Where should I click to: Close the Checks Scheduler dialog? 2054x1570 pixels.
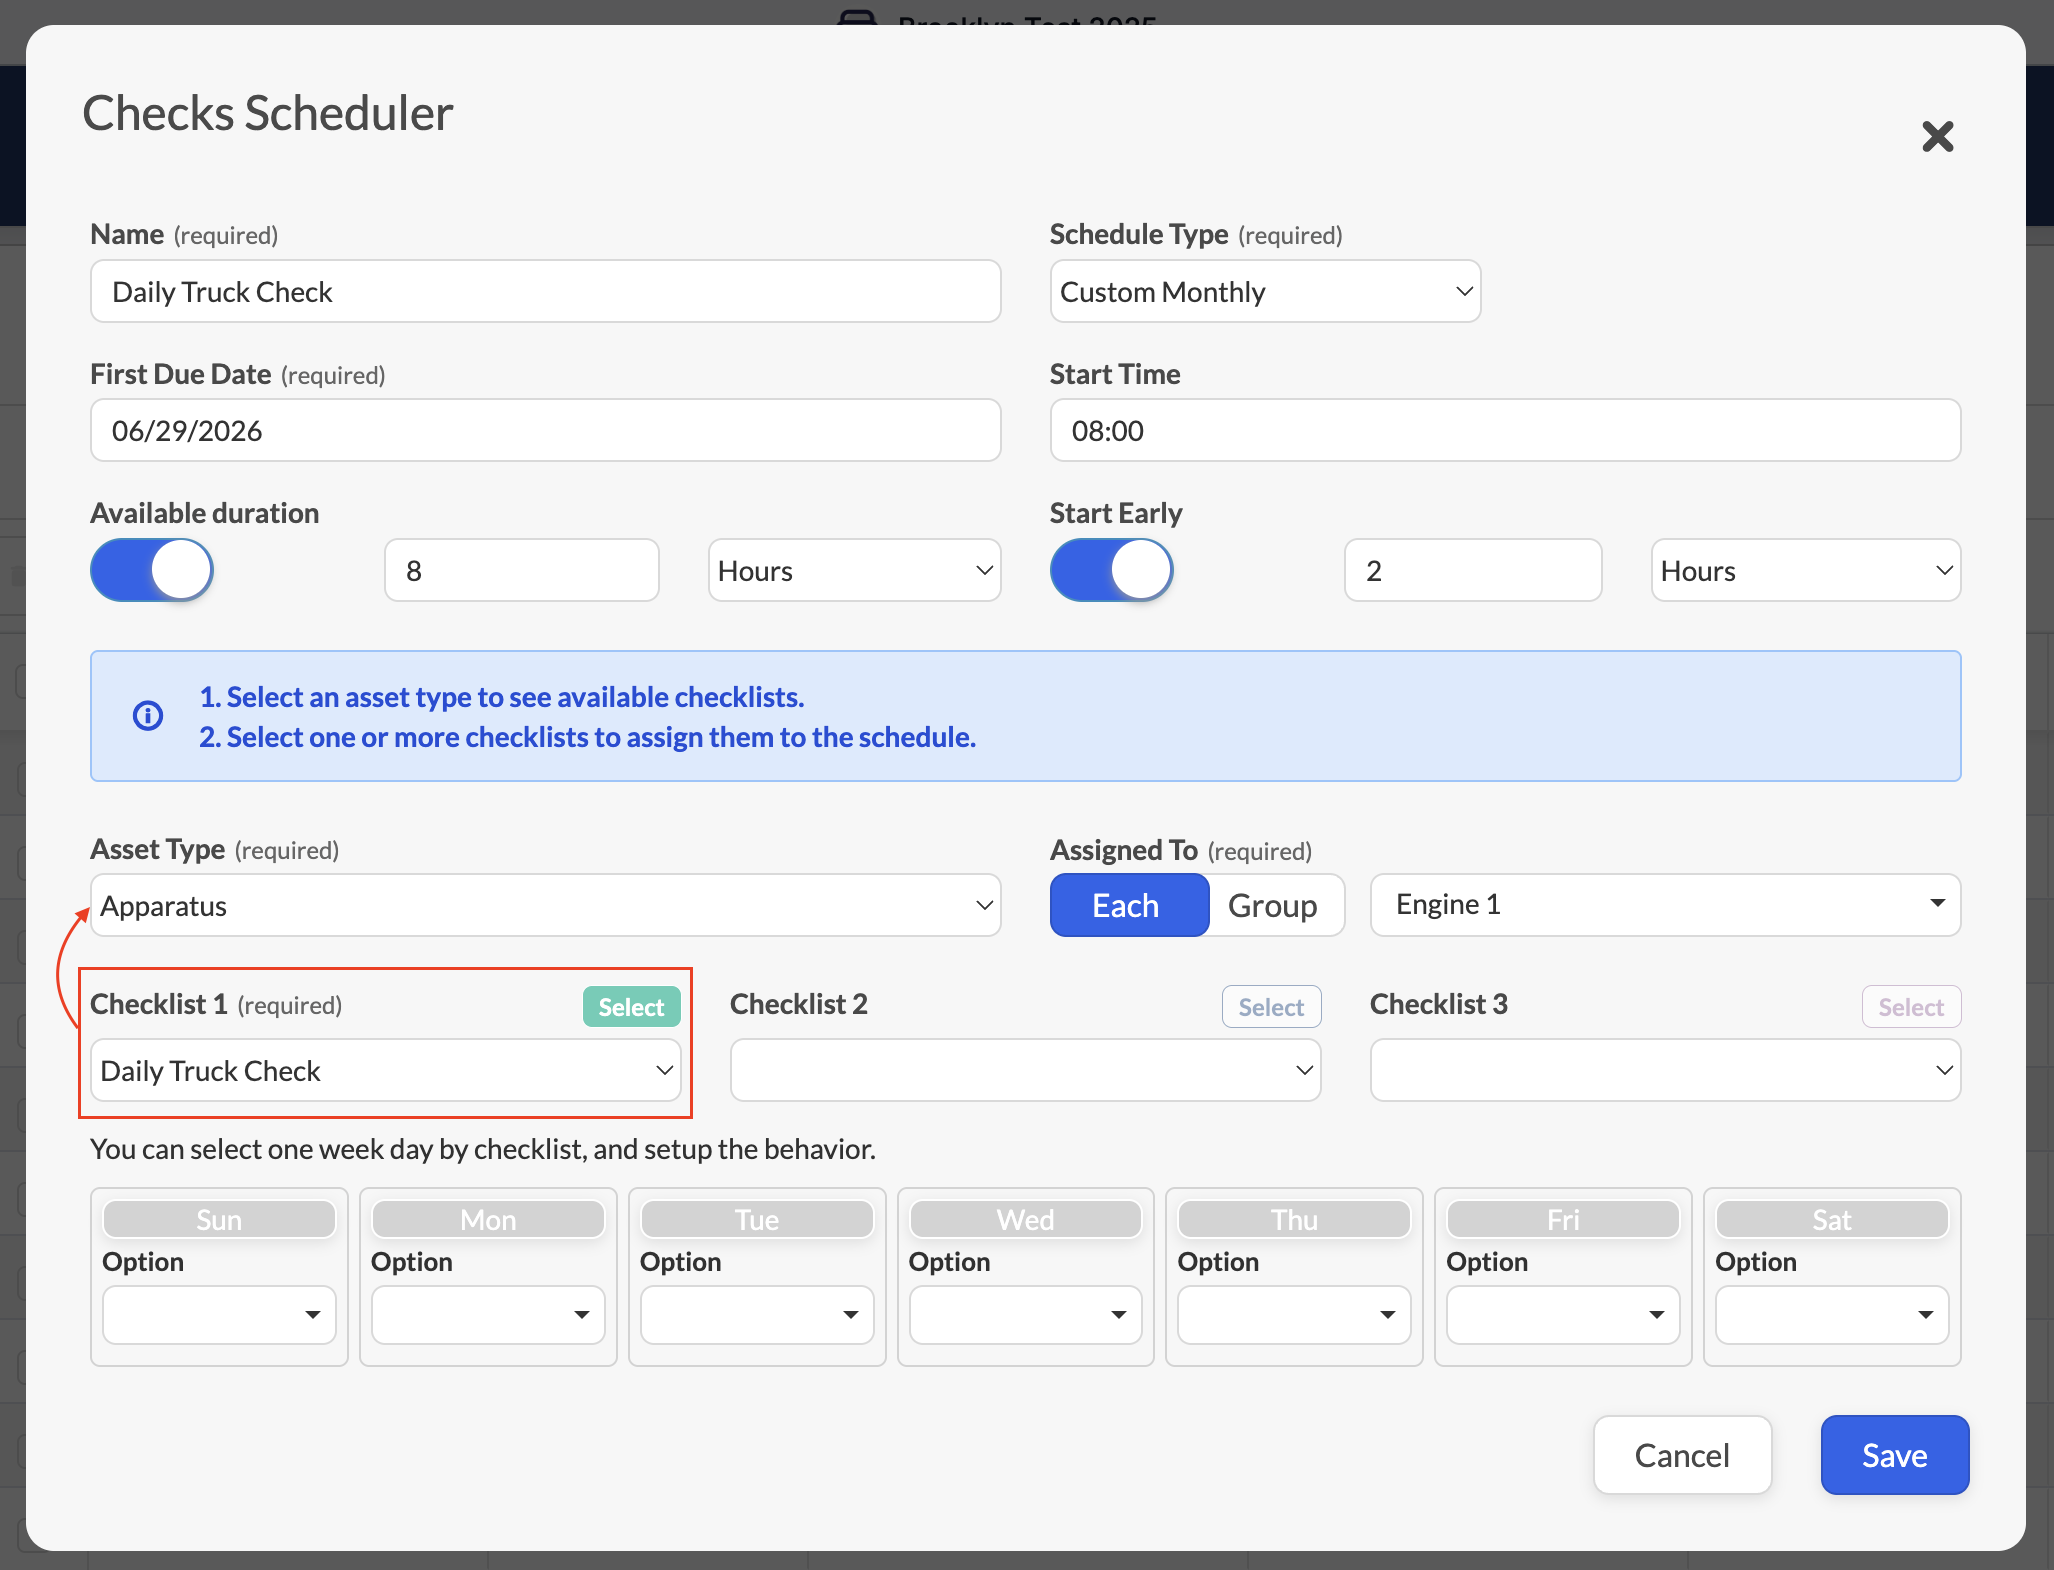[x=1937, y=136]
